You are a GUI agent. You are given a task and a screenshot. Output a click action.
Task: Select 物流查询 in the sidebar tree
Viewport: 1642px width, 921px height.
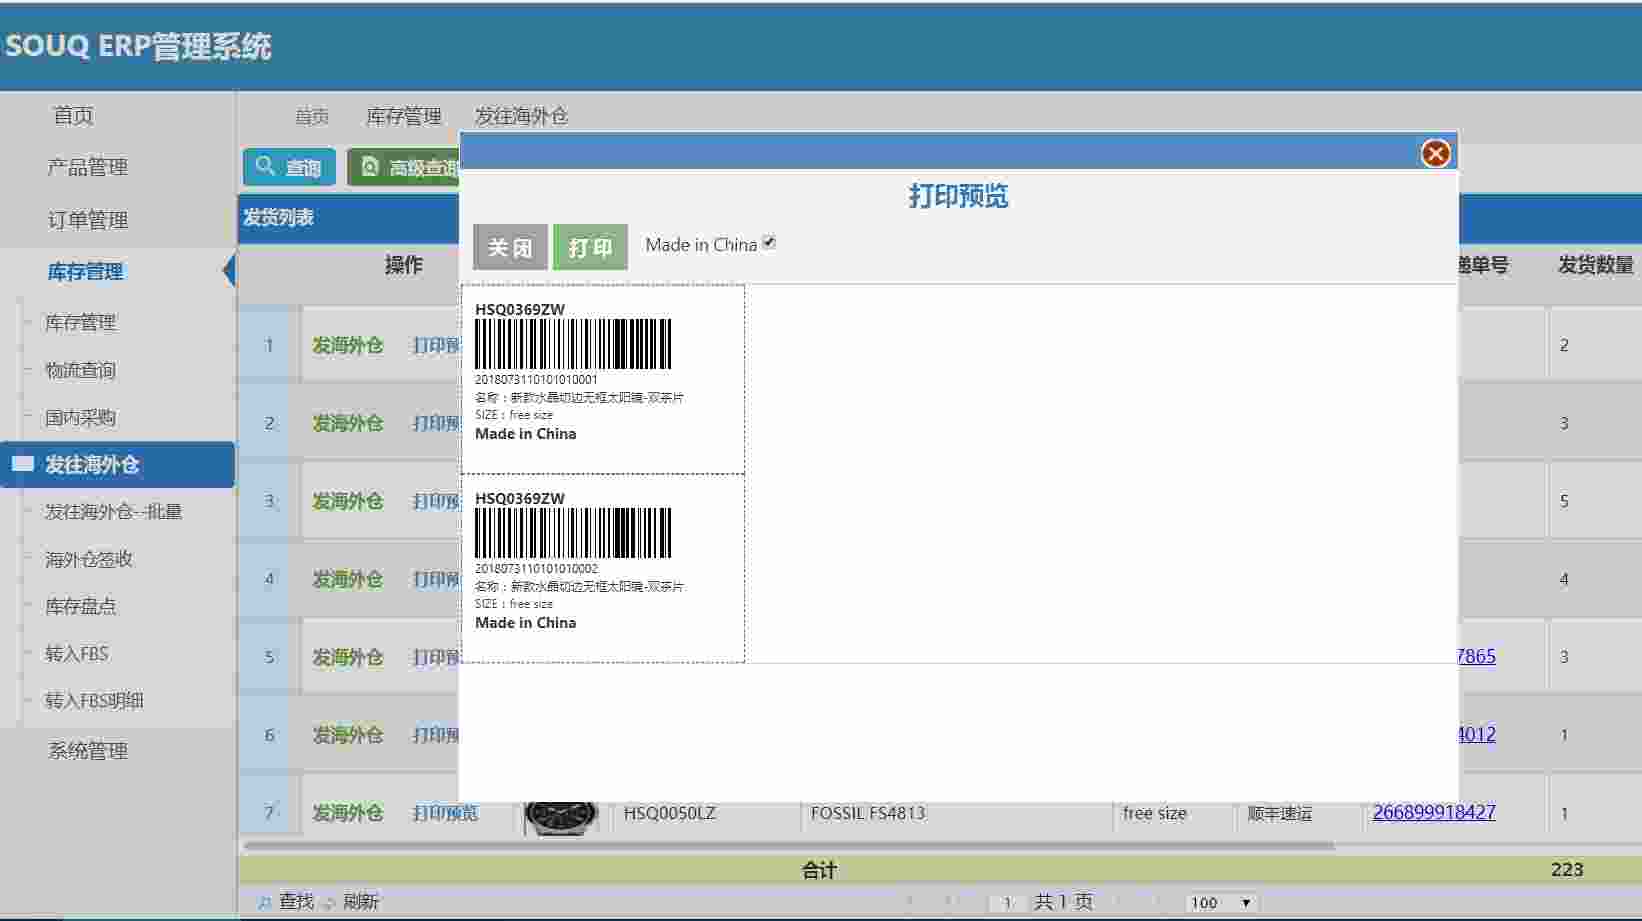click(81, 370)
